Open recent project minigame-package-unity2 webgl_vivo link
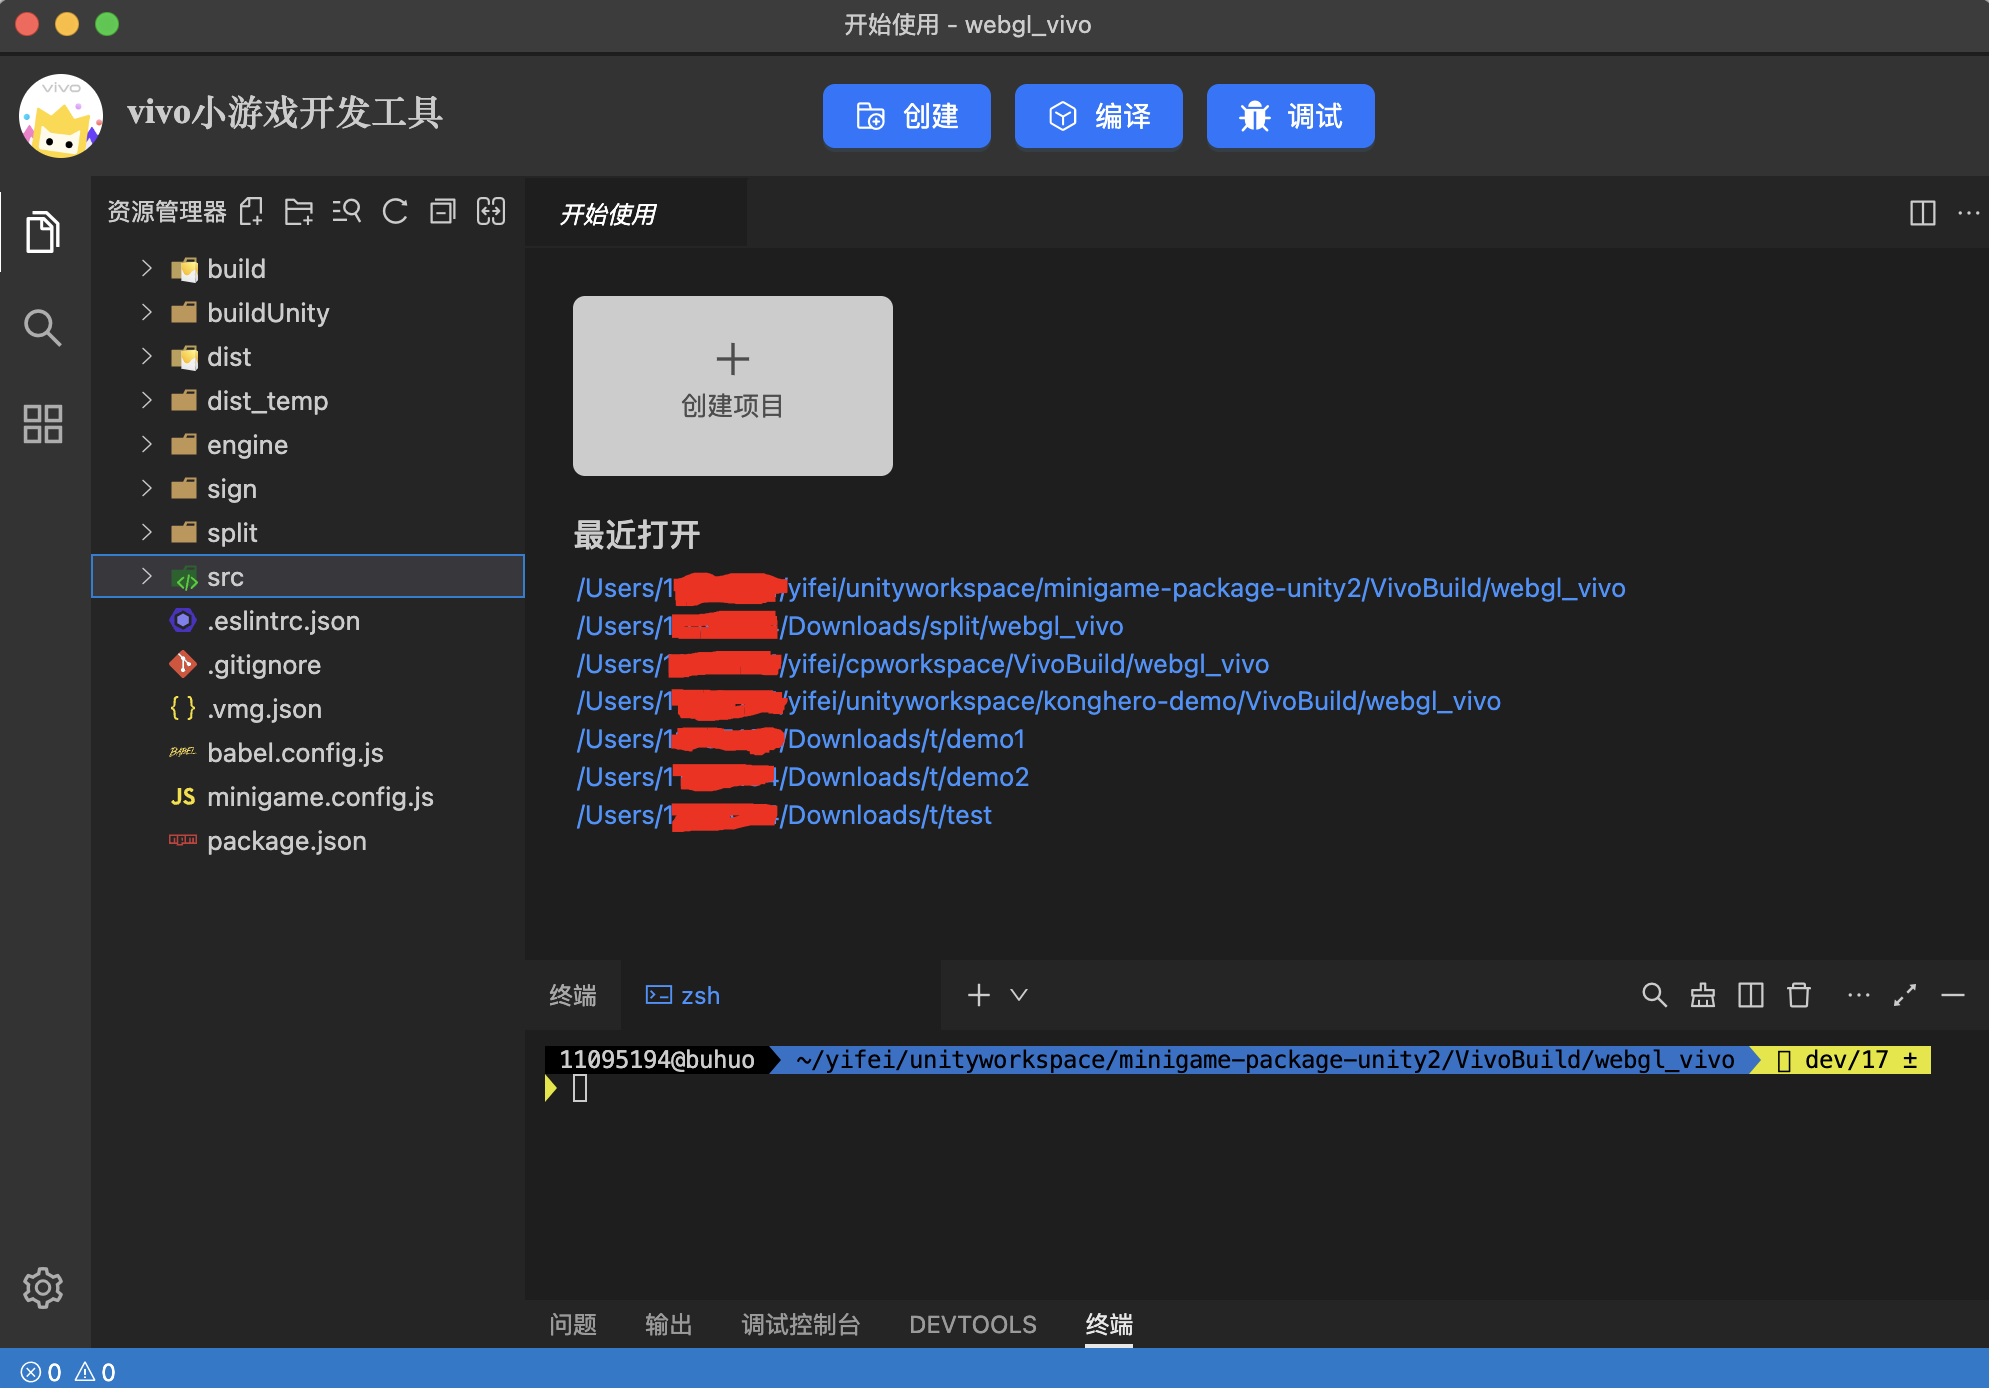 [1101, 588]
